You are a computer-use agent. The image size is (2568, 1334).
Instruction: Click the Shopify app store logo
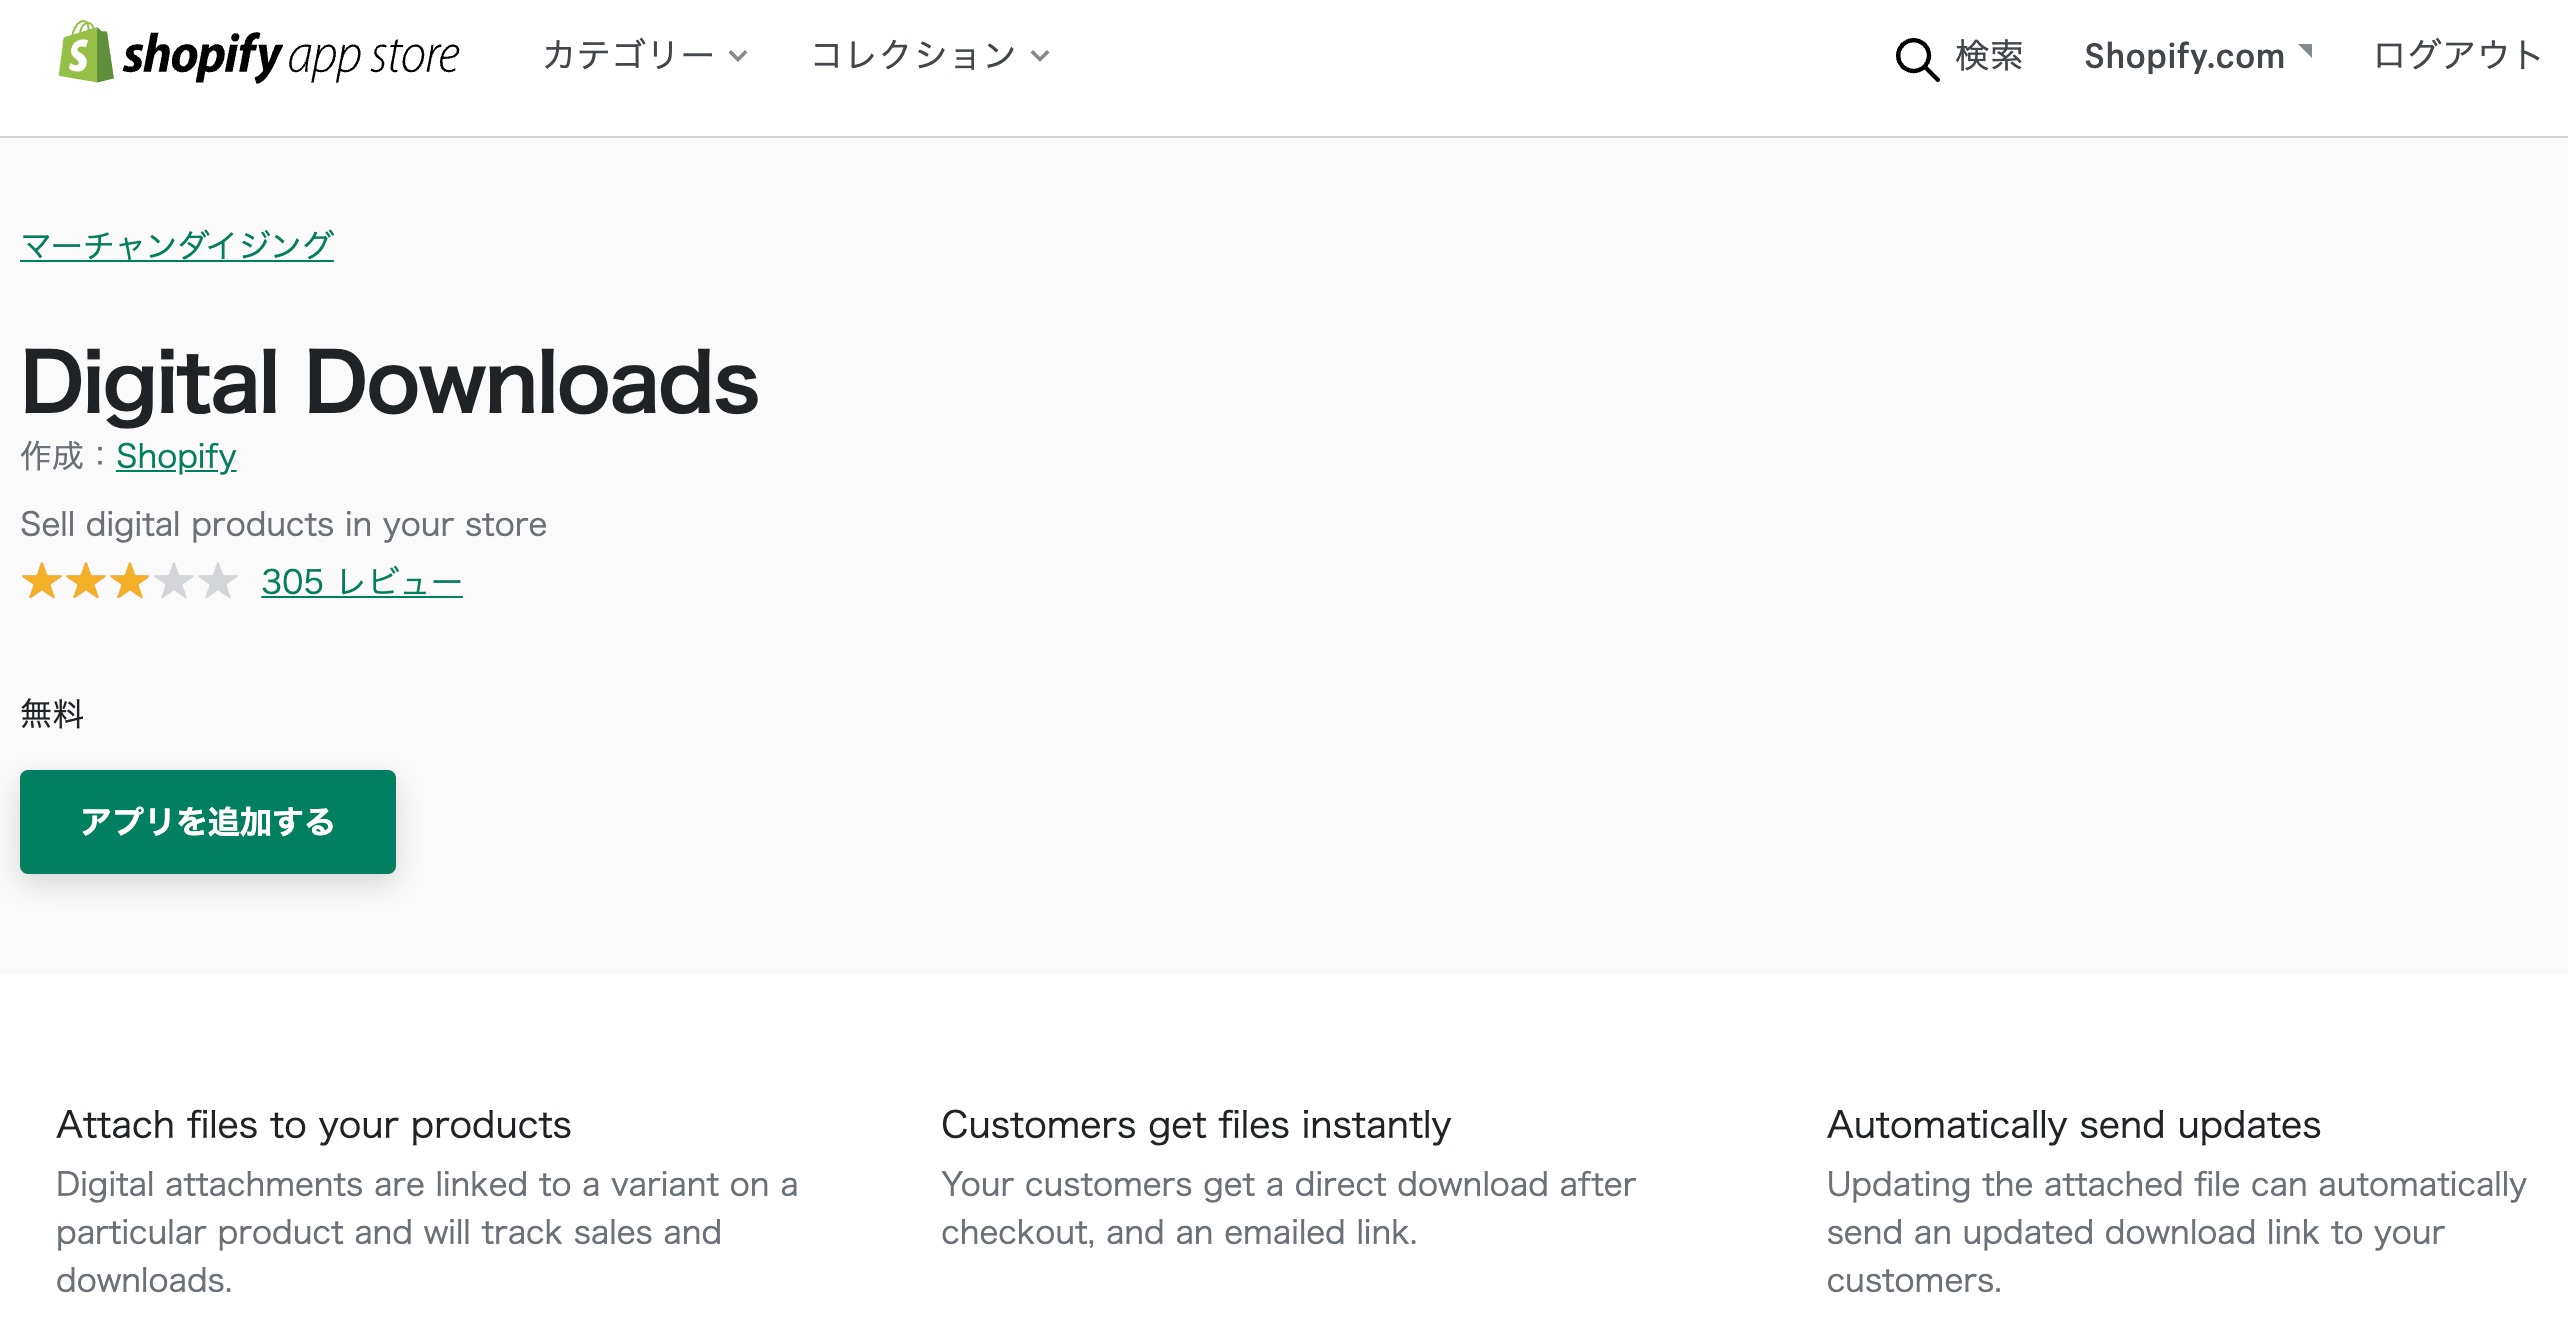pyautogui.click(x=259, y=53)
